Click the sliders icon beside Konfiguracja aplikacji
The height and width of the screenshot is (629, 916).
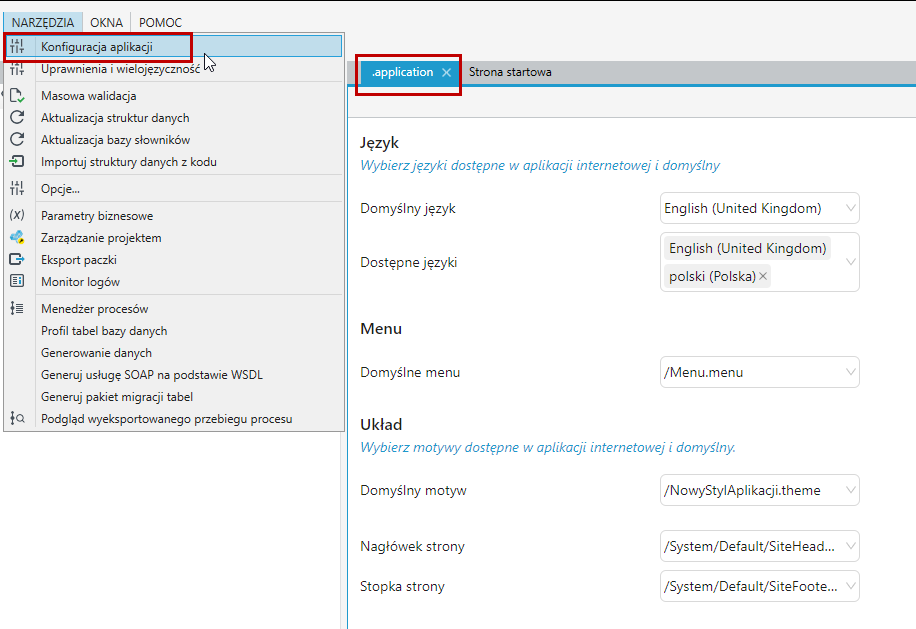click(17, 47)
